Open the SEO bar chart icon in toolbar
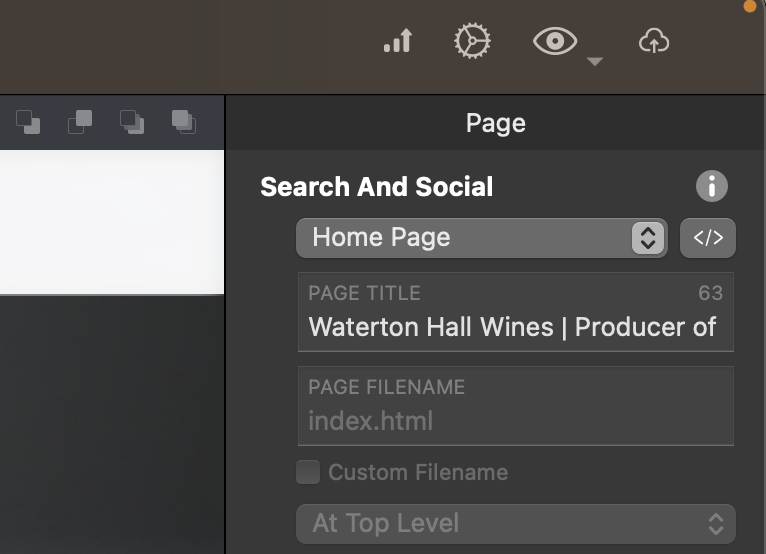This screenshot has height=554, width=766. click(x=398, y=42)
